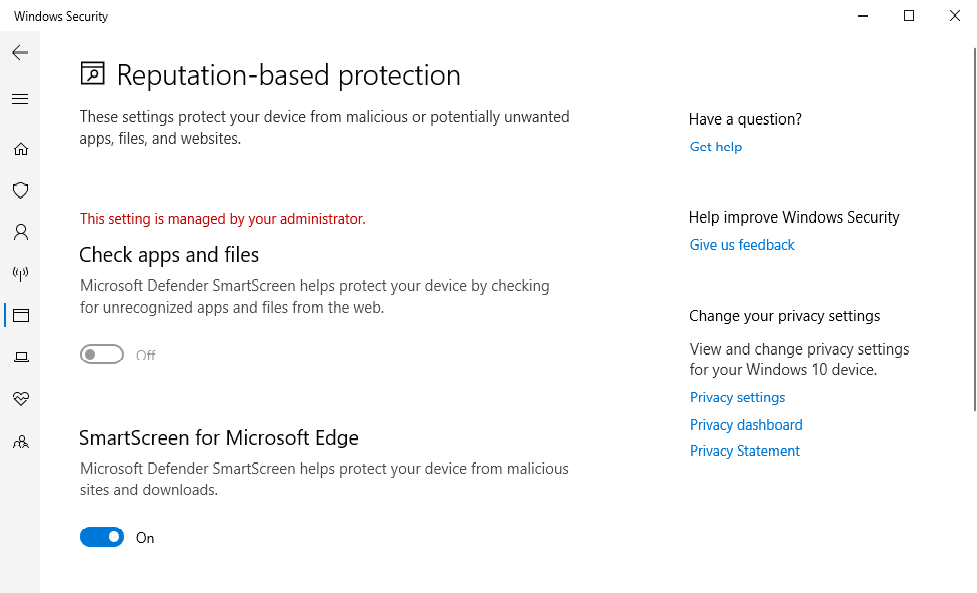This screenshot has height=593, width=977.
Task: Open the Privacy Statement
Action: 744,450
